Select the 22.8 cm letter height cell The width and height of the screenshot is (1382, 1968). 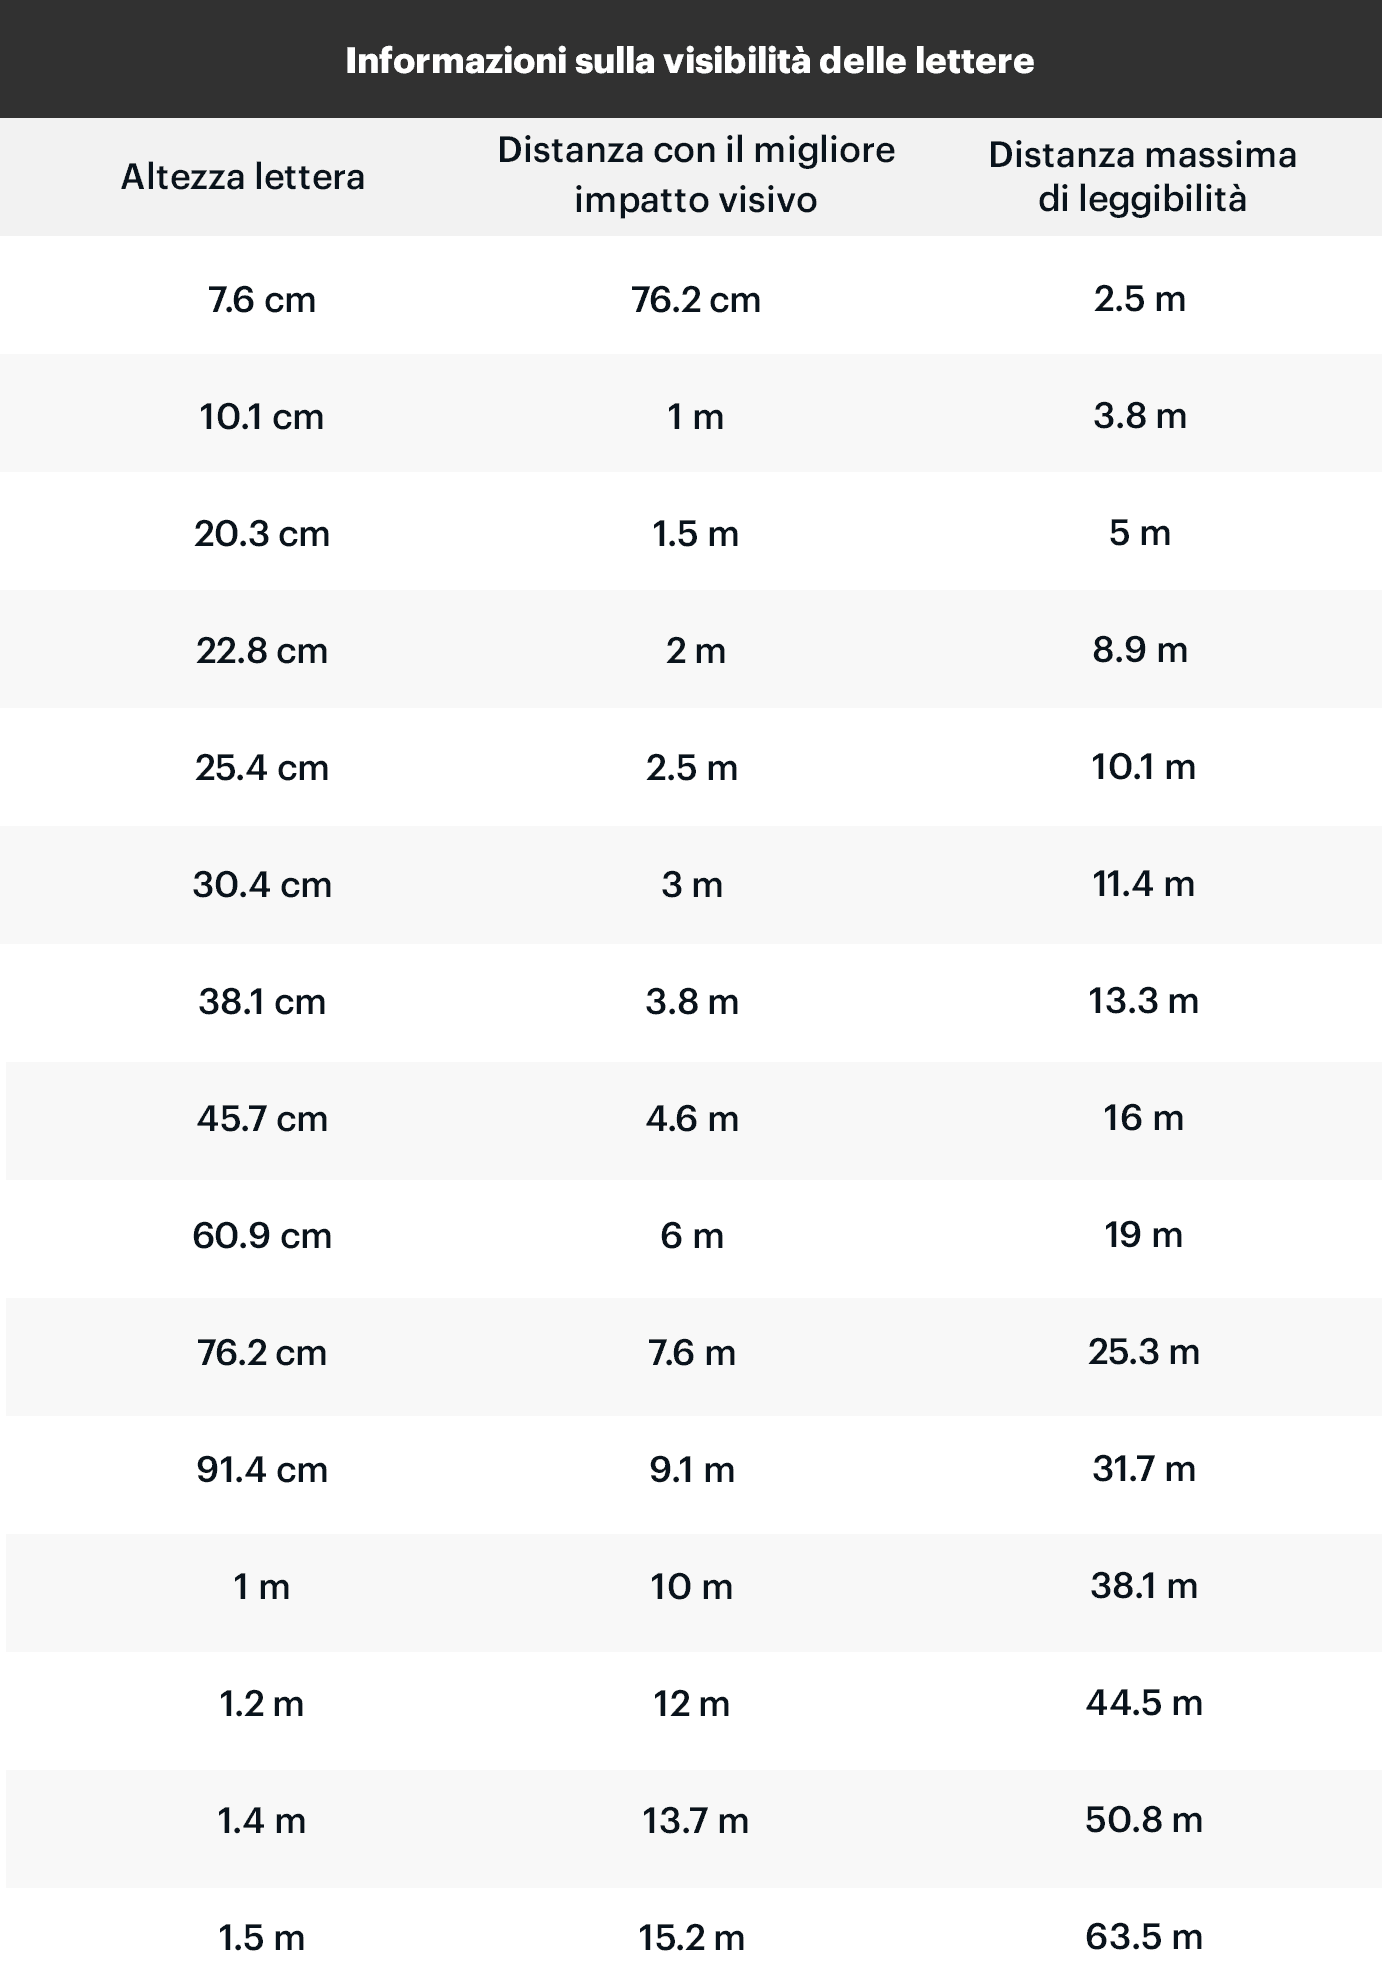click(x=262, y=651)
